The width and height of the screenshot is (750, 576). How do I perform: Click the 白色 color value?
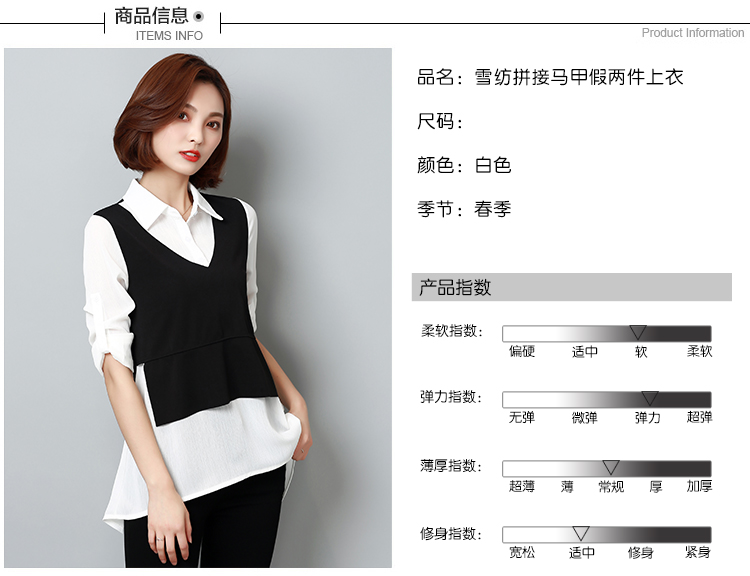tap(493, 165)
